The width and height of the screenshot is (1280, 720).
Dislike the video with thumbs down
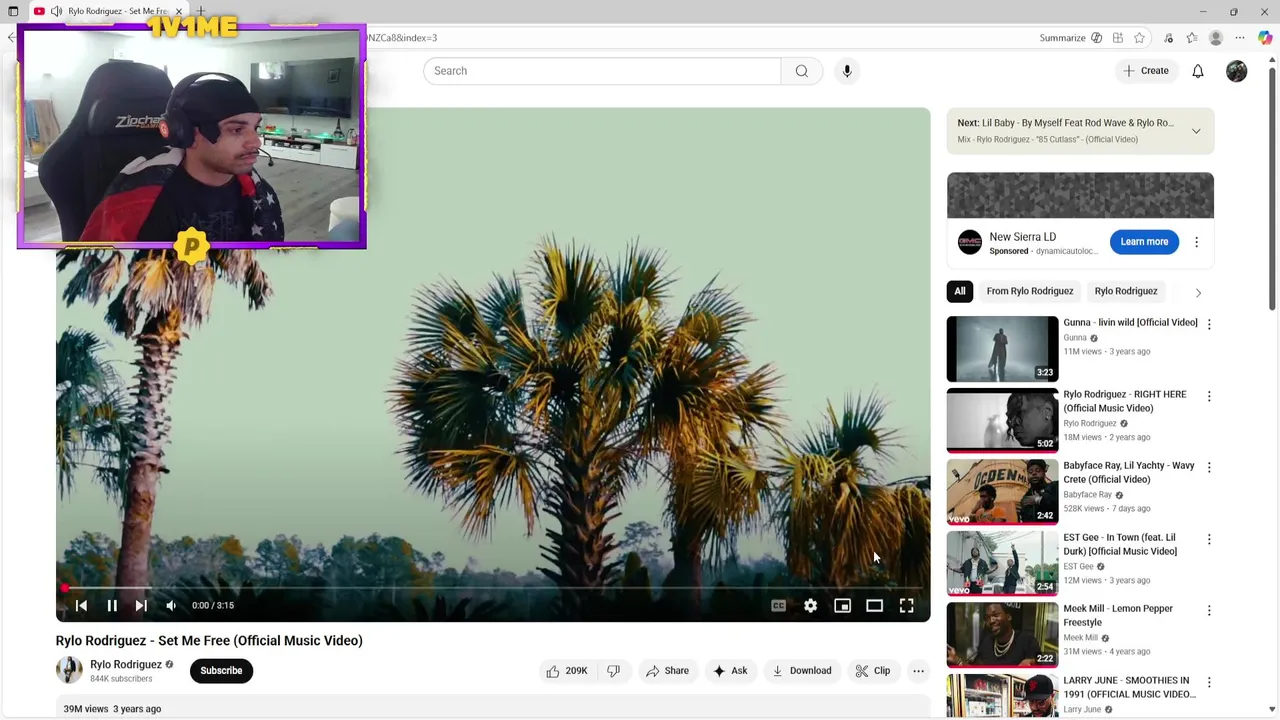coord(614,671)
